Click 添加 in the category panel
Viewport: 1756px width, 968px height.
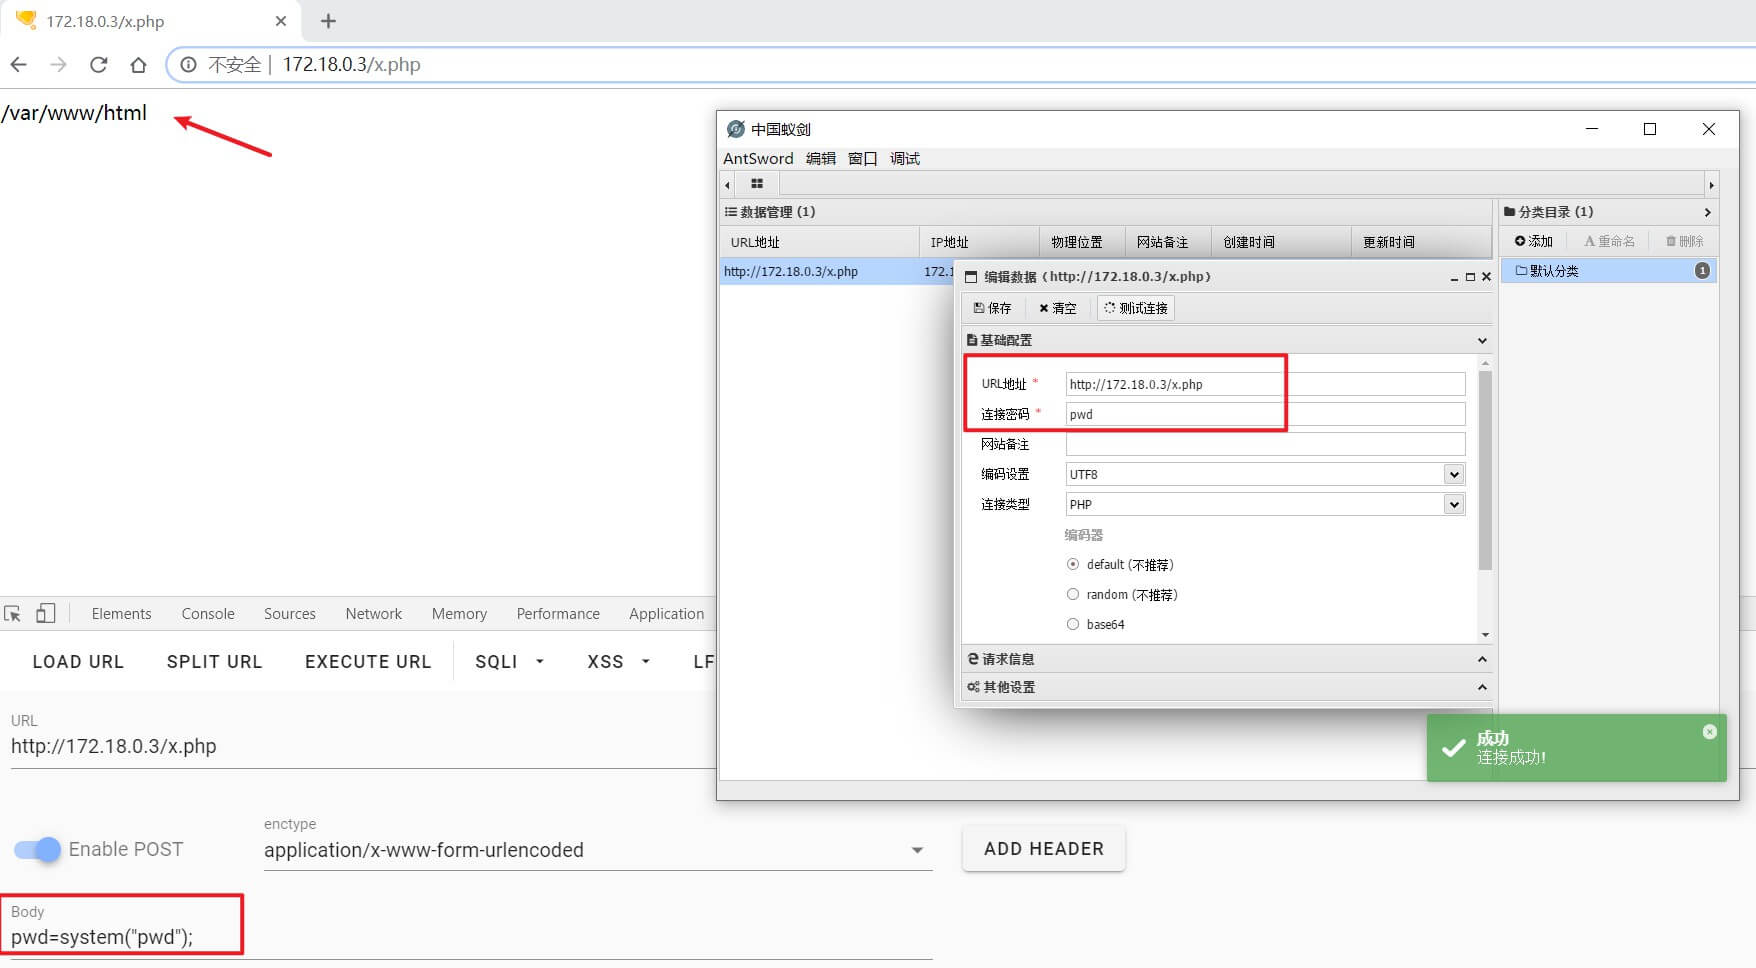pos(1534,242)
